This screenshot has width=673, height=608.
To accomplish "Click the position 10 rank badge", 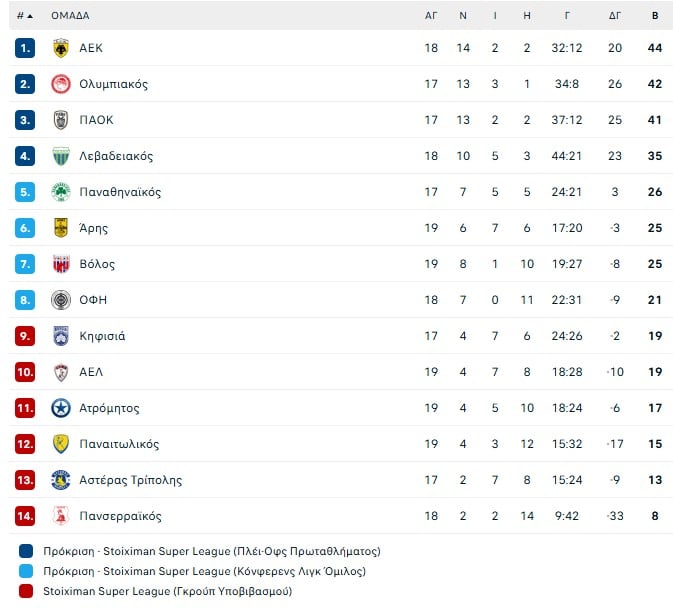I will click(25, 372).
